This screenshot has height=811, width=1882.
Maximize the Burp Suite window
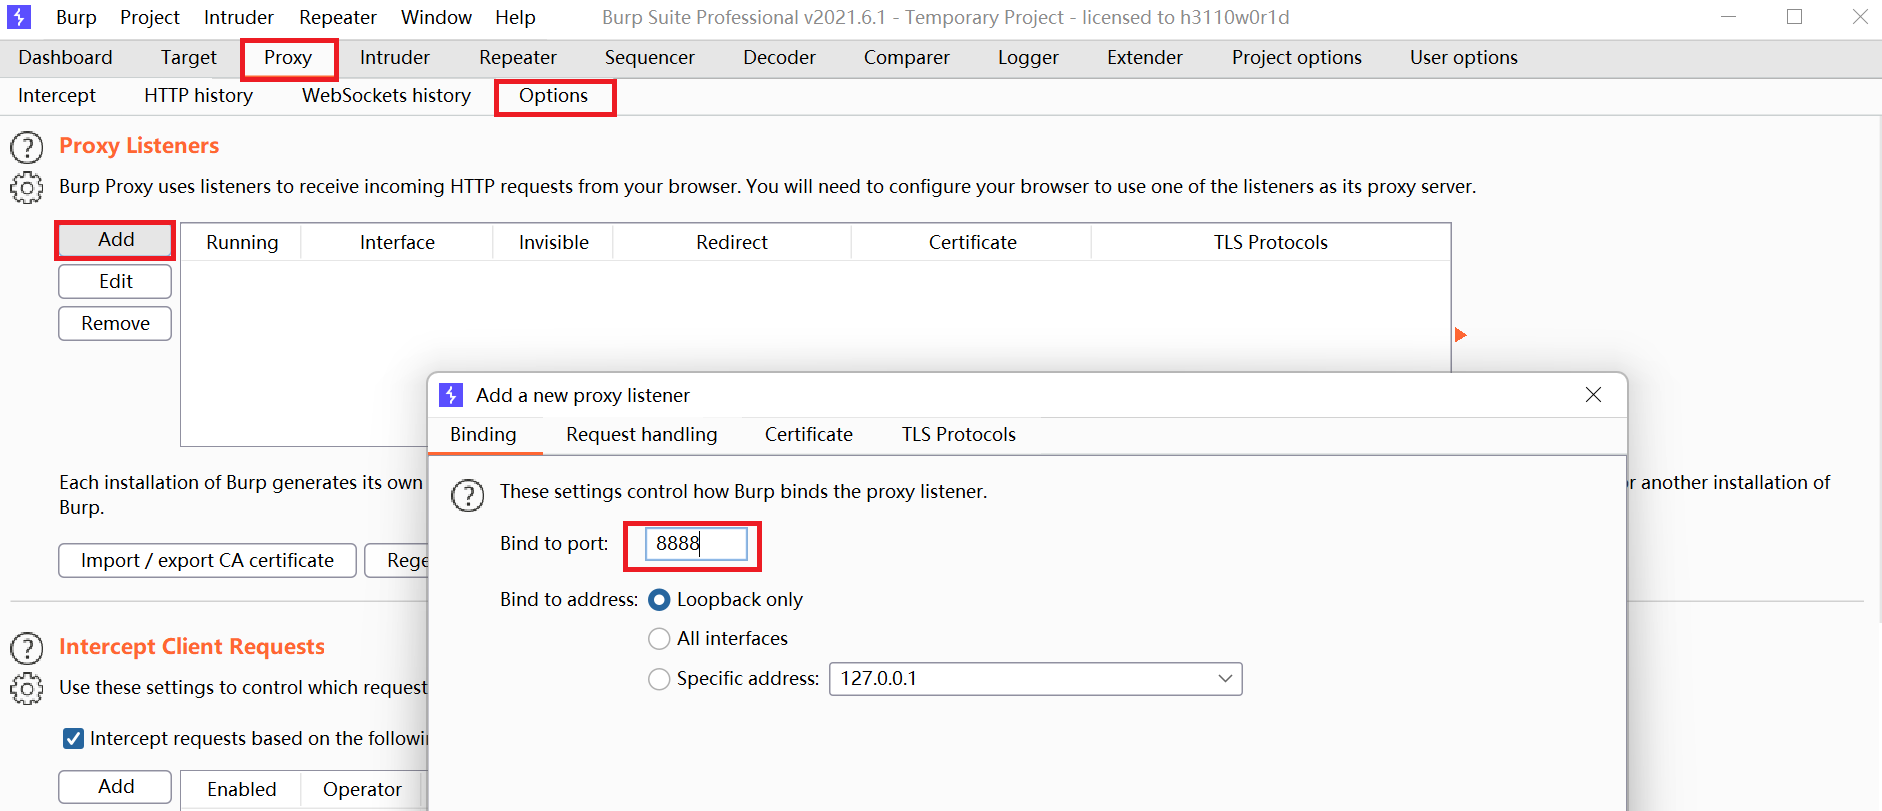1794,17
